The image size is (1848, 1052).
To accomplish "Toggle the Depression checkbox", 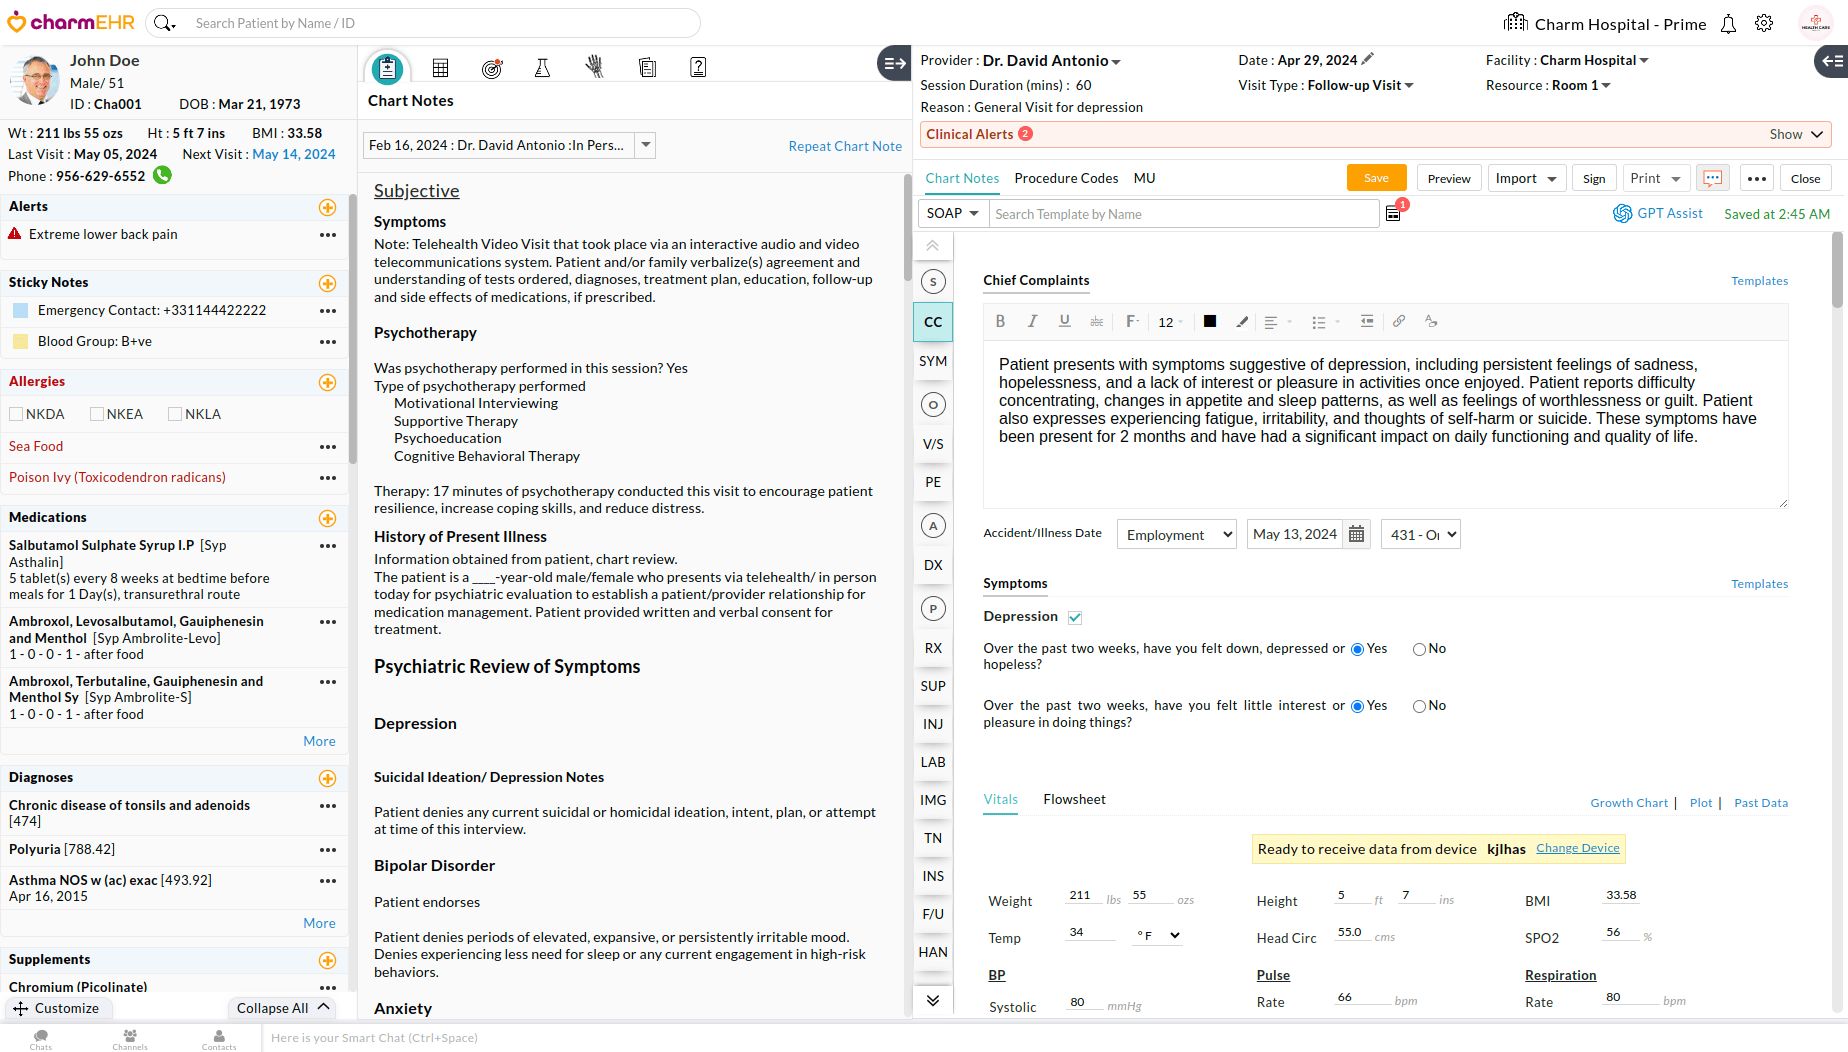I will click(1075, 618).
